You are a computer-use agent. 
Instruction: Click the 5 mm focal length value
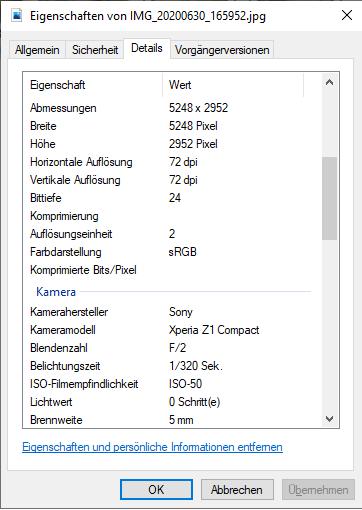point(181,420)
